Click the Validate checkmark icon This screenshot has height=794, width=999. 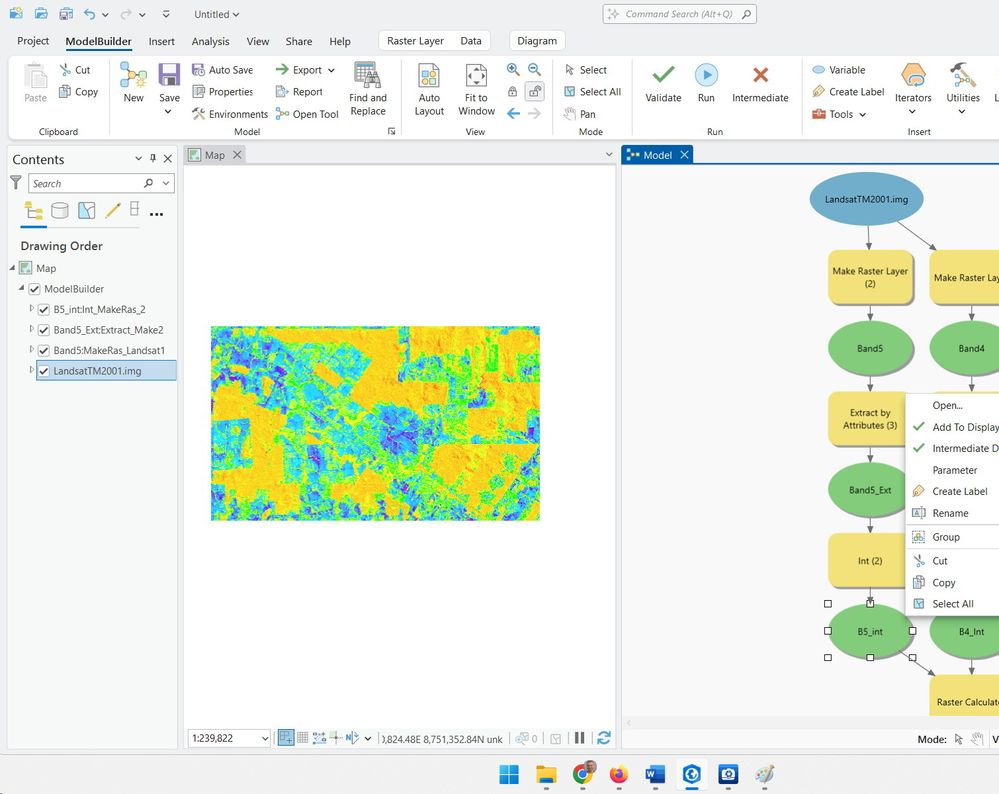(x=662, y=76)
